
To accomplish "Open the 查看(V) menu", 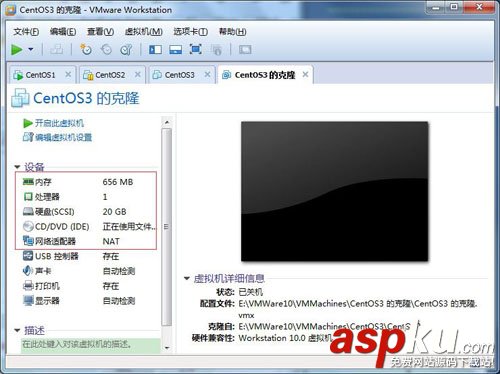I will pos(100,32).
